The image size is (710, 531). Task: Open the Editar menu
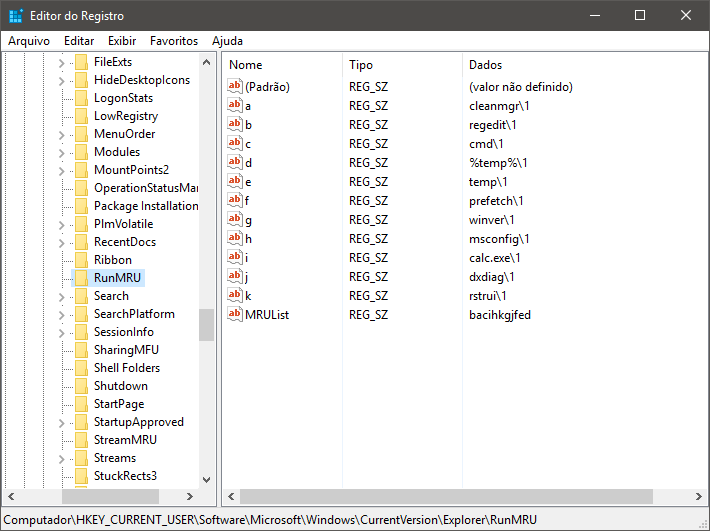click(x=79, y=41)
